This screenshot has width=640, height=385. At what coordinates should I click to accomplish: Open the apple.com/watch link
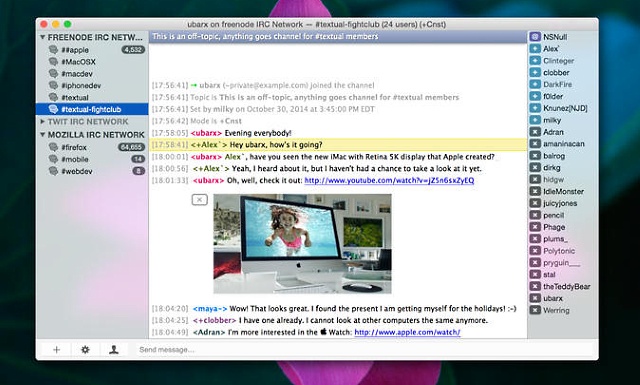click(407, 332)
